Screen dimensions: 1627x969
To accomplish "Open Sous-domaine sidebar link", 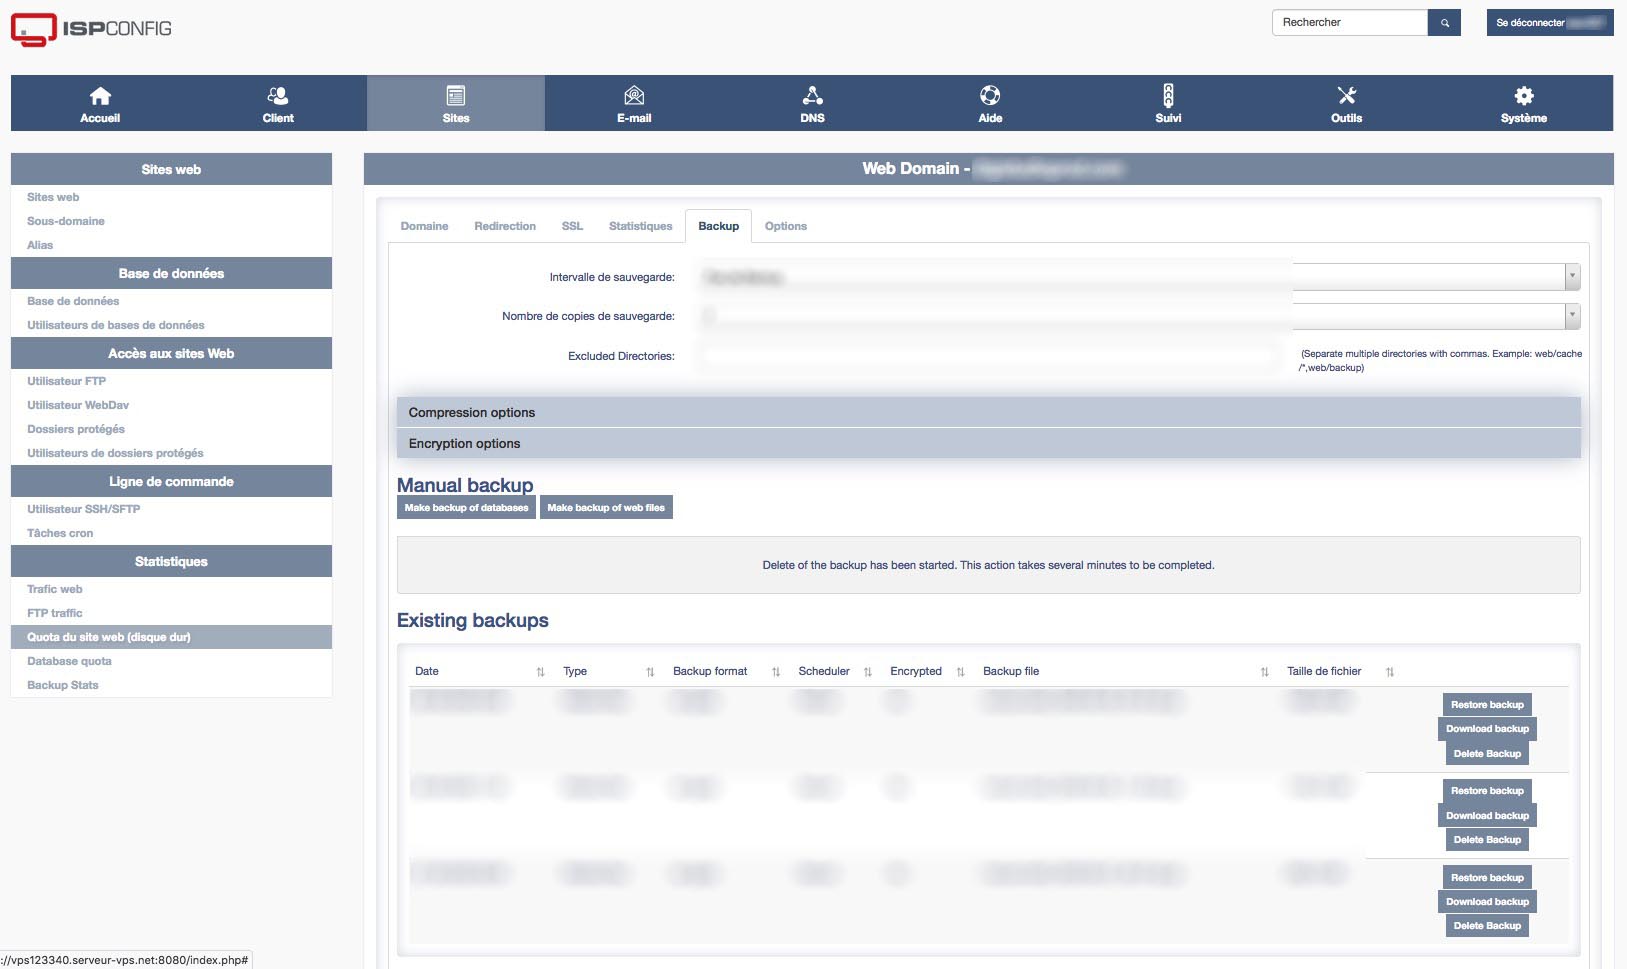I will click(x=66, y=221).
